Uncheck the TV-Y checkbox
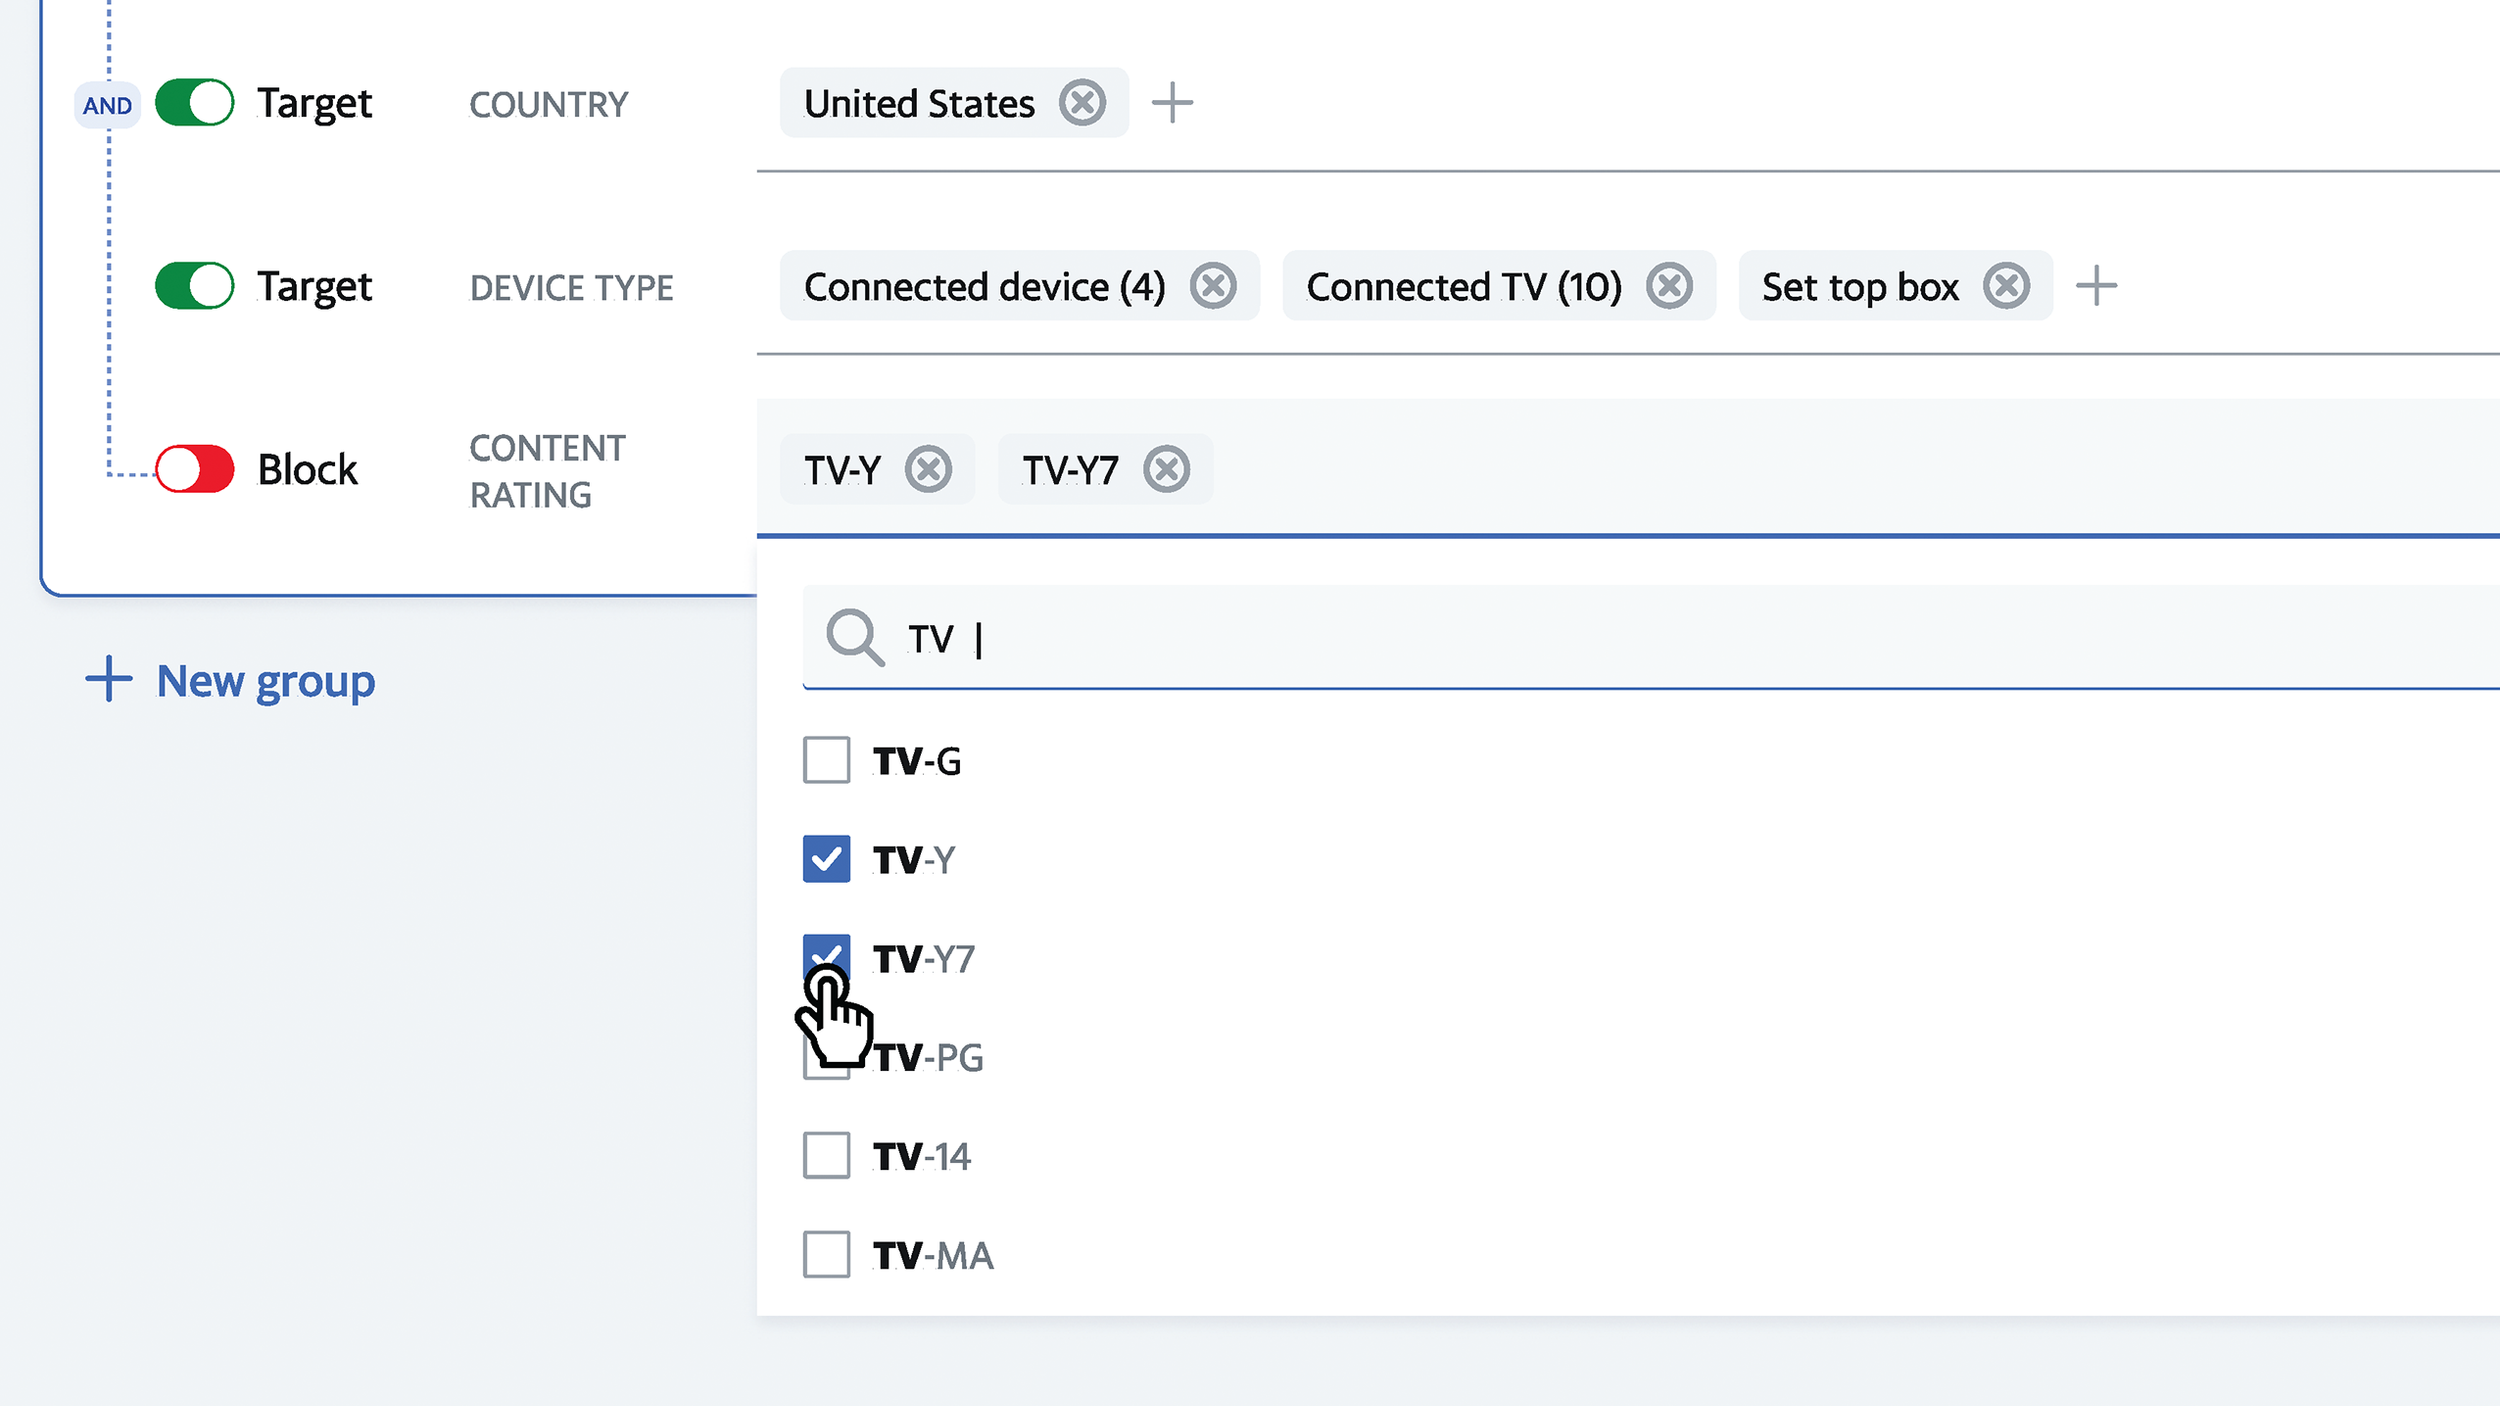 pos(826,859)
